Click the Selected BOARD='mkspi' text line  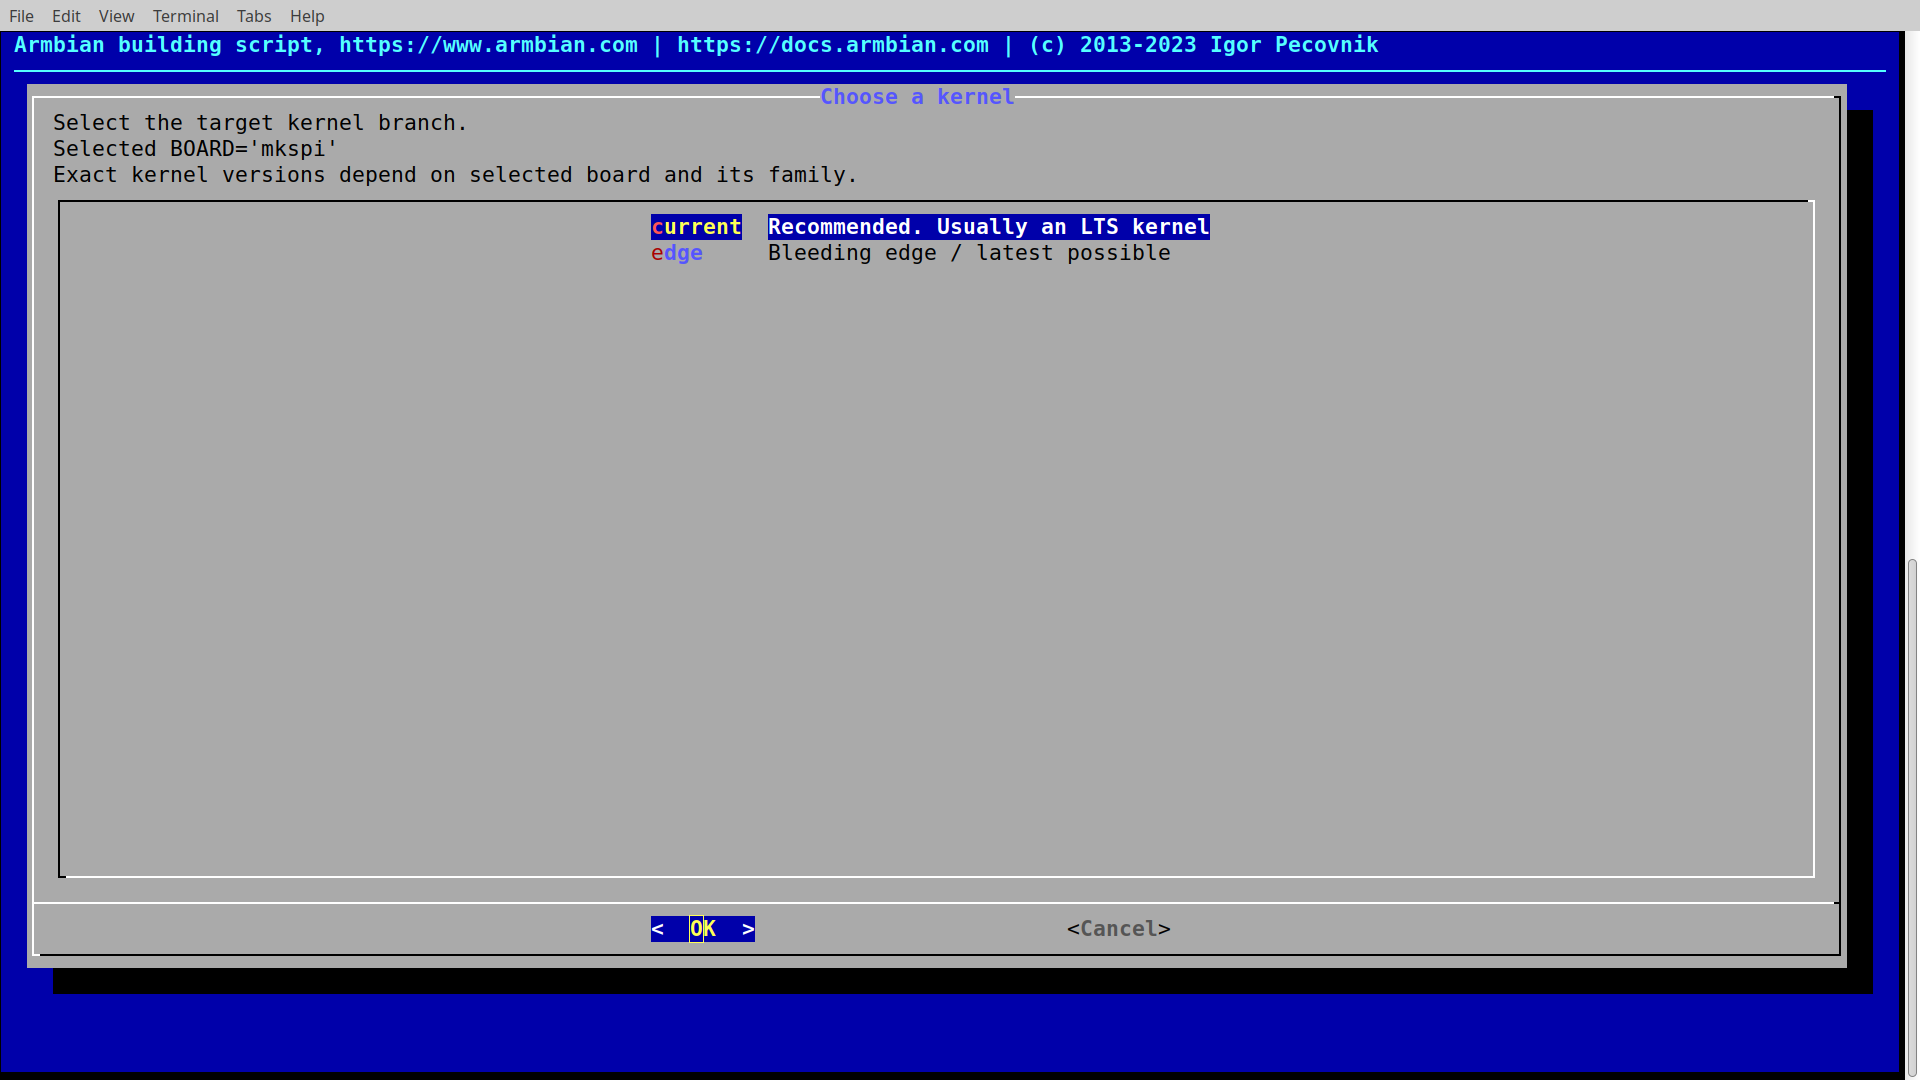pos(195,149)
